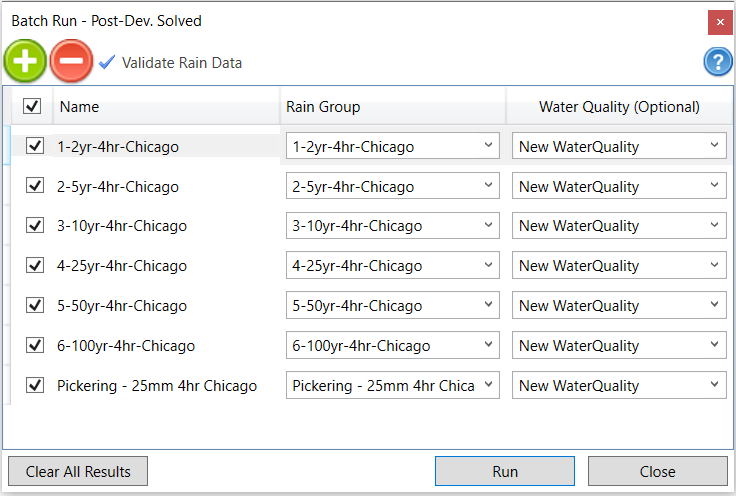The image size is (736, 496).
Task: Click the green add batch run icon
Action: (x=25, y=61)
